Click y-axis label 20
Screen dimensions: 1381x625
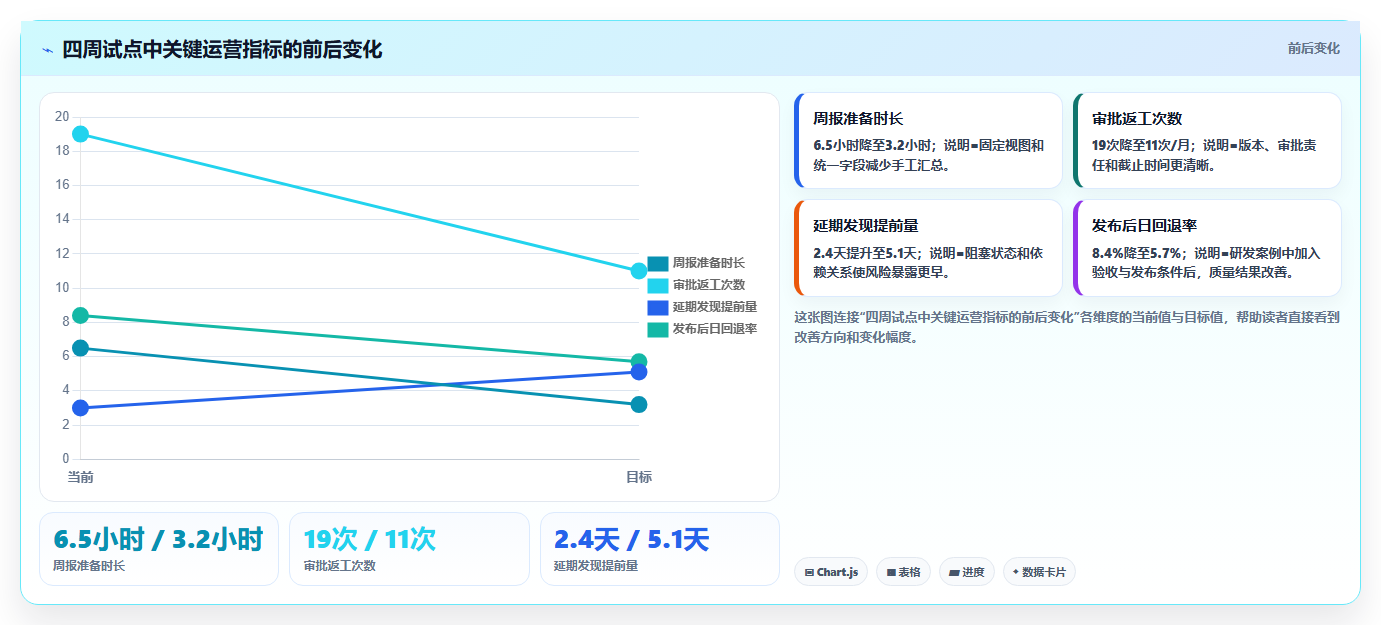pos(62,117)
